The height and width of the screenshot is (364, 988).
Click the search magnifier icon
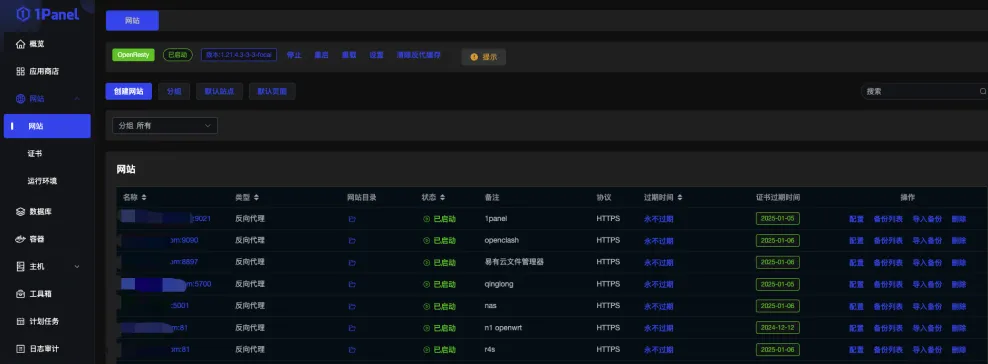(x=982, y=91)
